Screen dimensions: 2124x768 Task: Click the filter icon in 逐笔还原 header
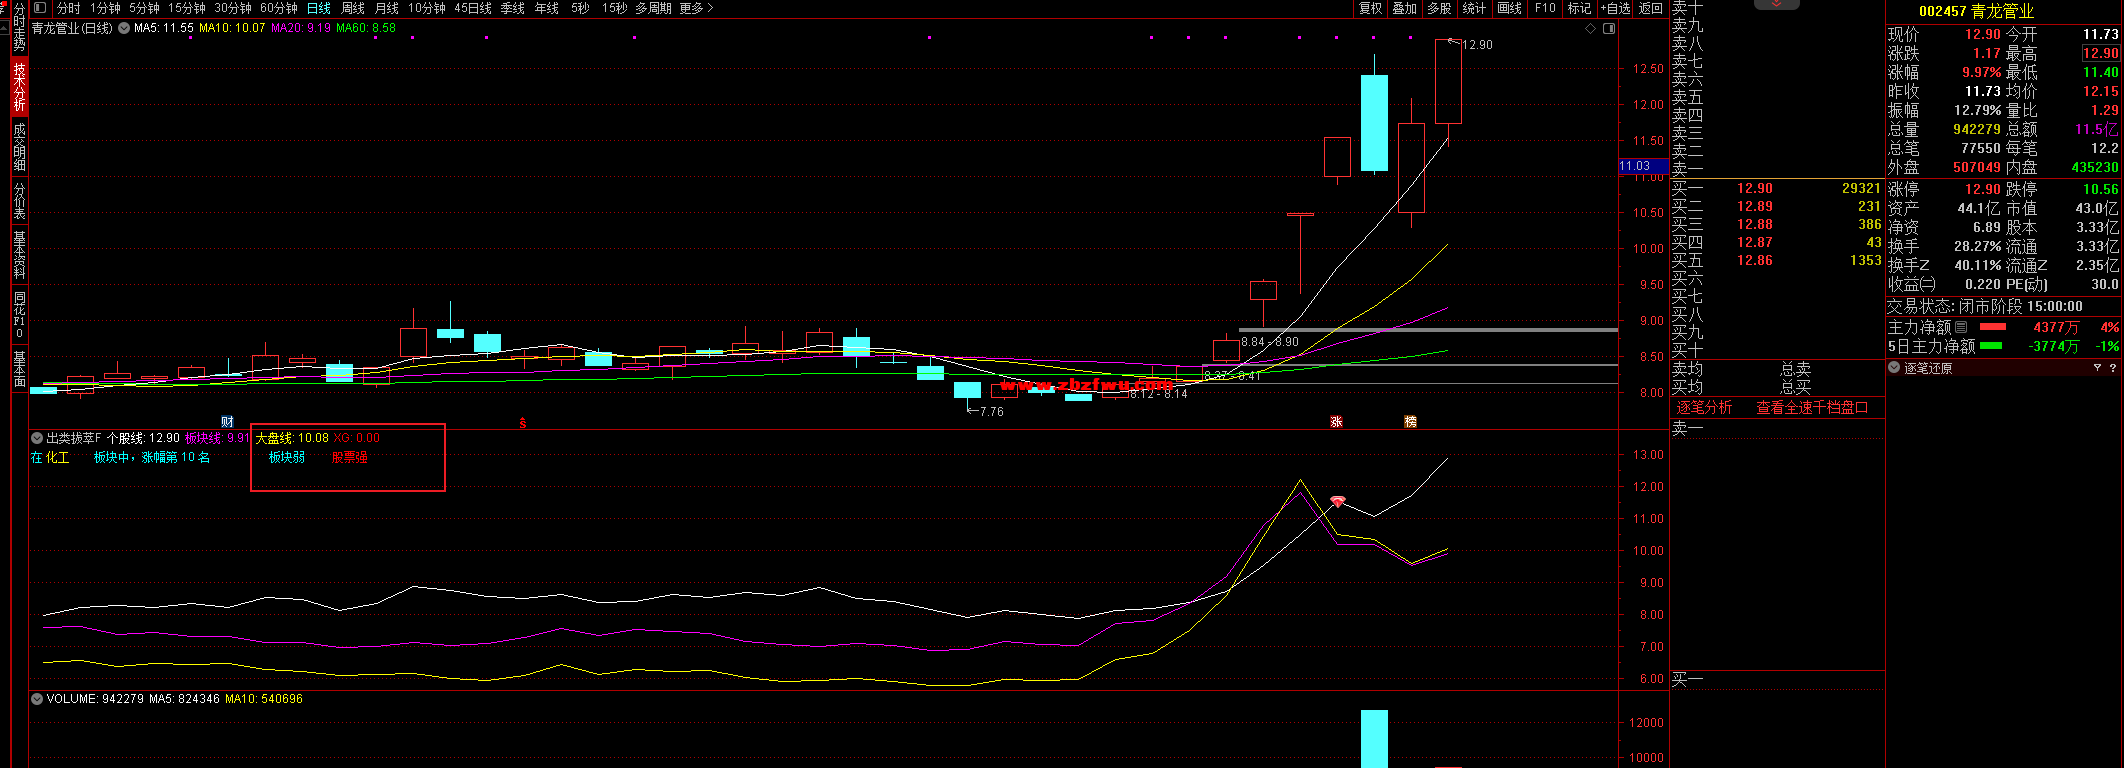2097,368
